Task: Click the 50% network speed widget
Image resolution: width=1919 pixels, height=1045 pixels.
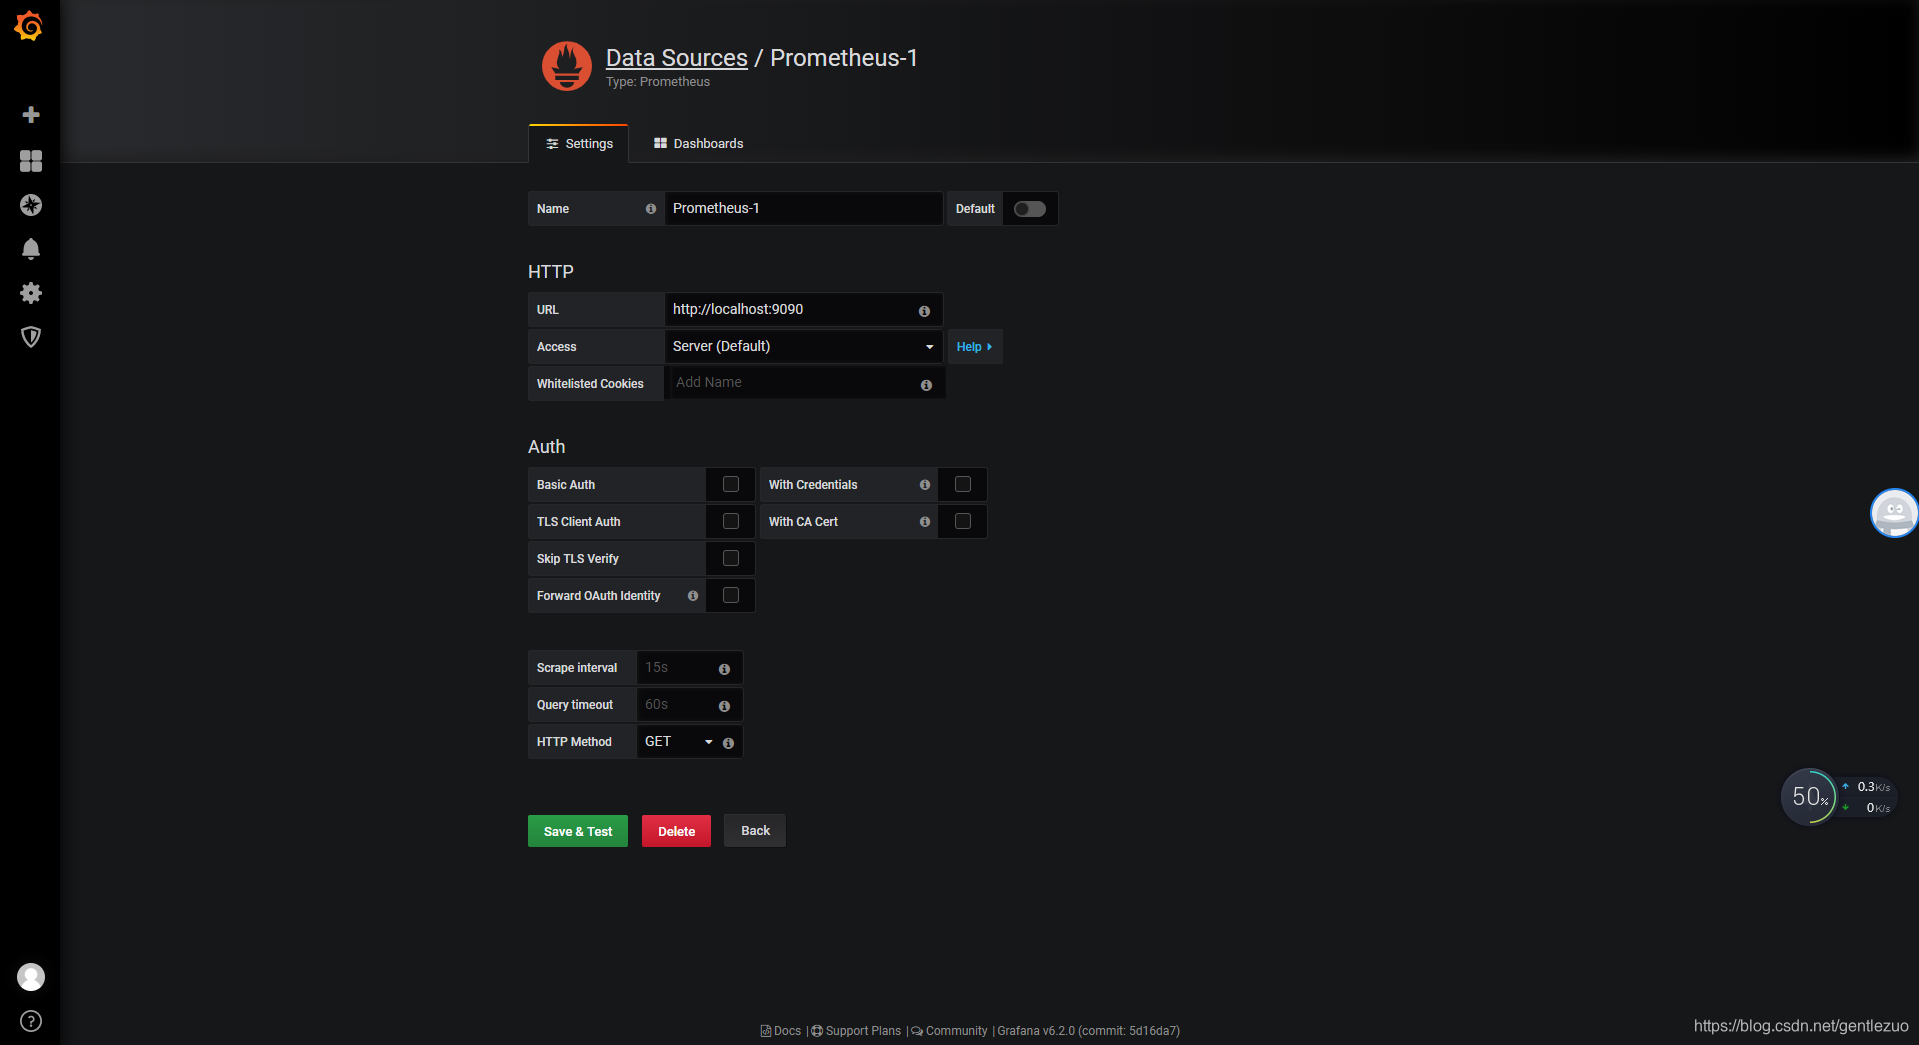Action: coord(1838,797)
